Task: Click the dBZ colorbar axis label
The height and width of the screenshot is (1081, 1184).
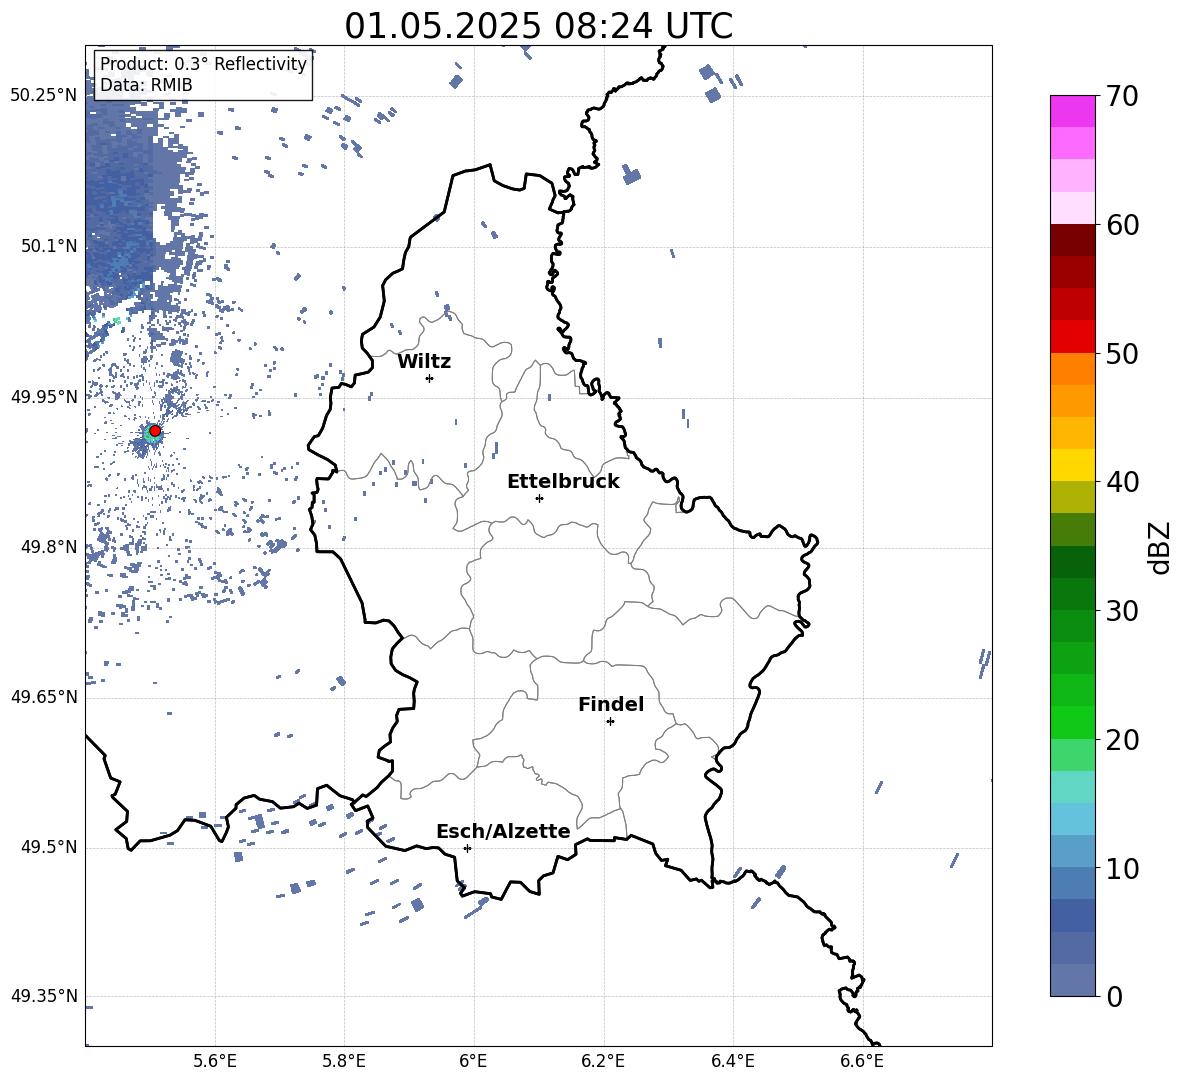Action: (x=1161, y=547)
